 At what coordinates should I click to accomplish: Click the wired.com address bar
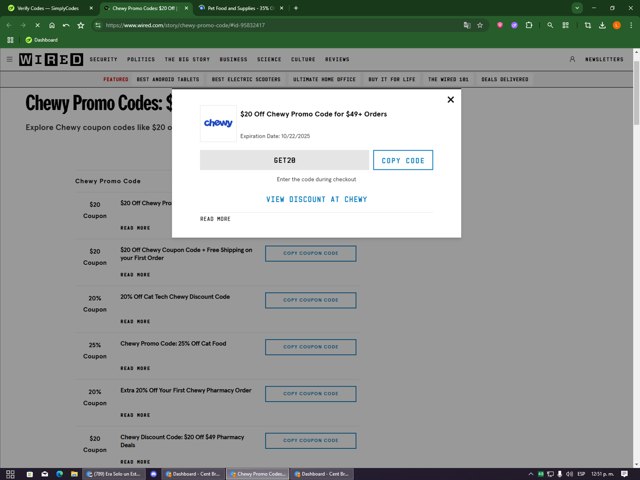tap(278, 25)
